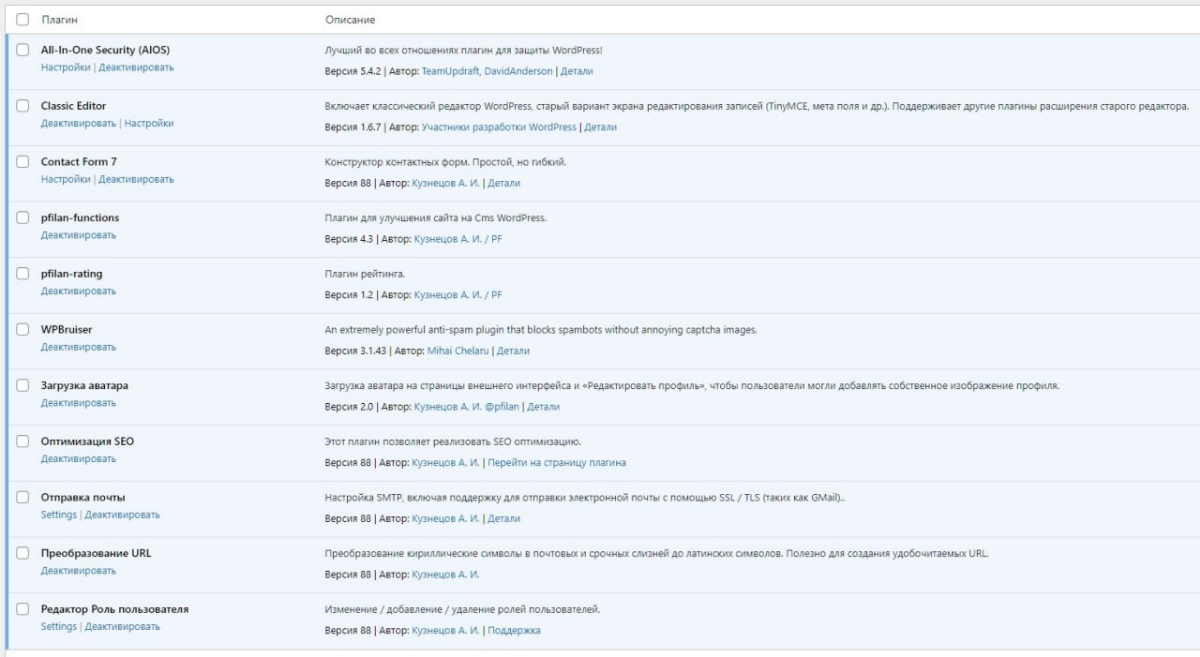The height and width of the screenshot is (657, 1200).
Task: Click Поддержка link for Редактор Роль пользователя
Action: click(x=514, y=631)
